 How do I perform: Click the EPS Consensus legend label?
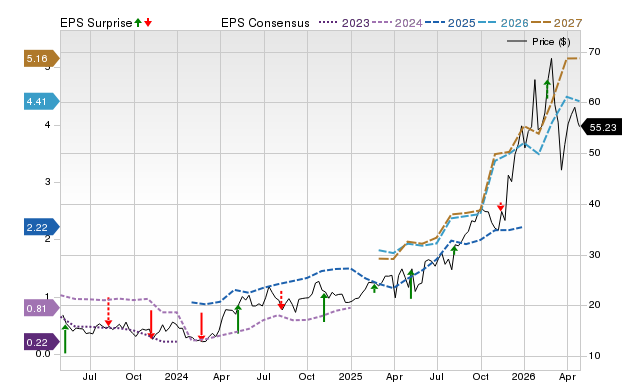click(265, 23)
